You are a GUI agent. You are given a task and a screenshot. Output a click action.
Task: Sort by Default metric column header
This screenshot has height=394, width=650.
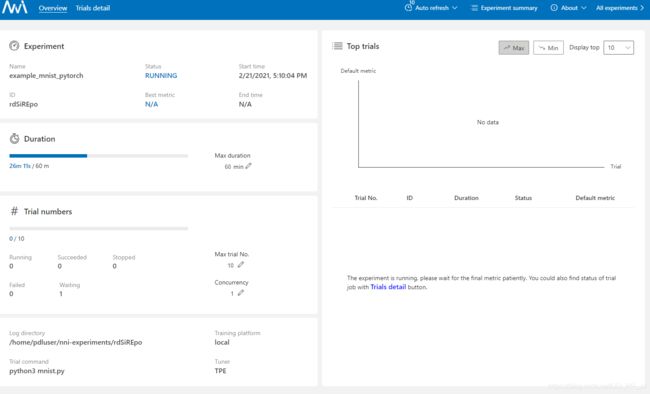click(595, 198)
